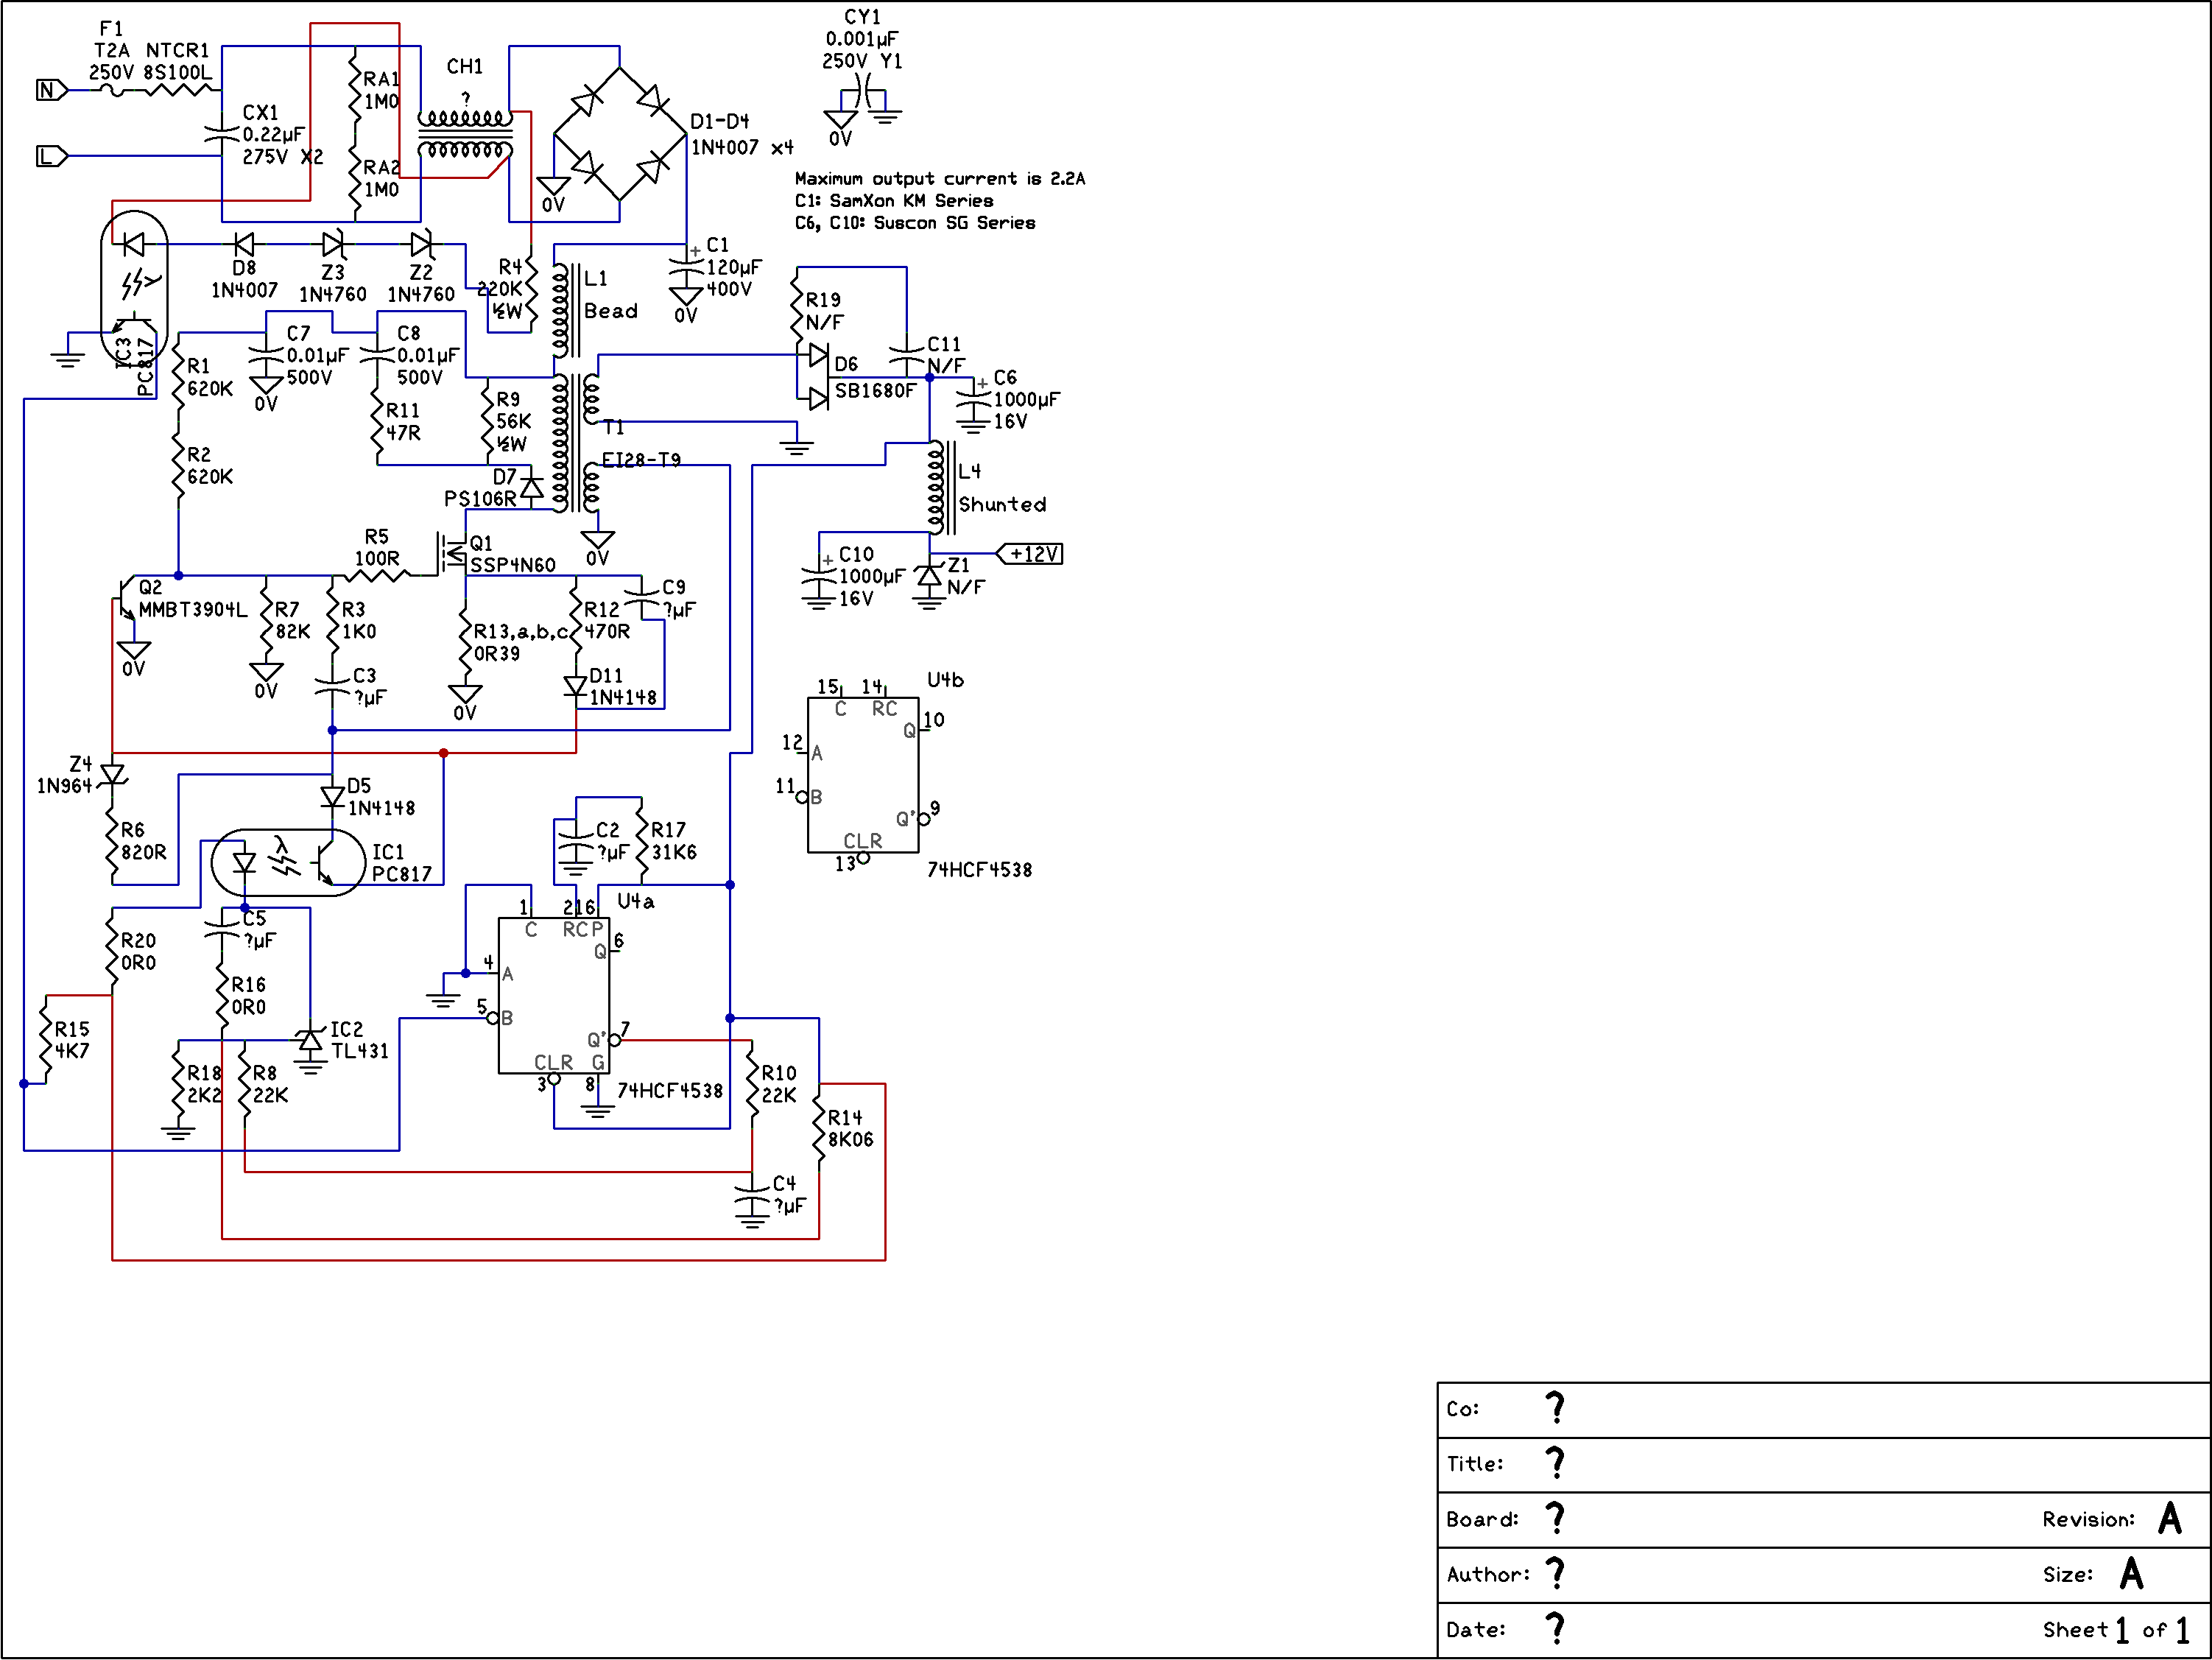Screen dimensions: 2212x1660
Task: Select the D6 SB1680F dual diode symbol
Action: 818,377
